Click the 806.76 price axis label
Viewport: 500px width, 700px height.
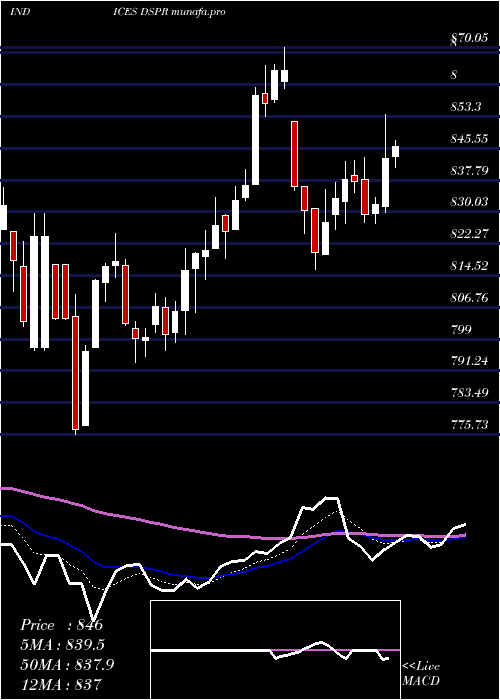[x=469, y=298]
